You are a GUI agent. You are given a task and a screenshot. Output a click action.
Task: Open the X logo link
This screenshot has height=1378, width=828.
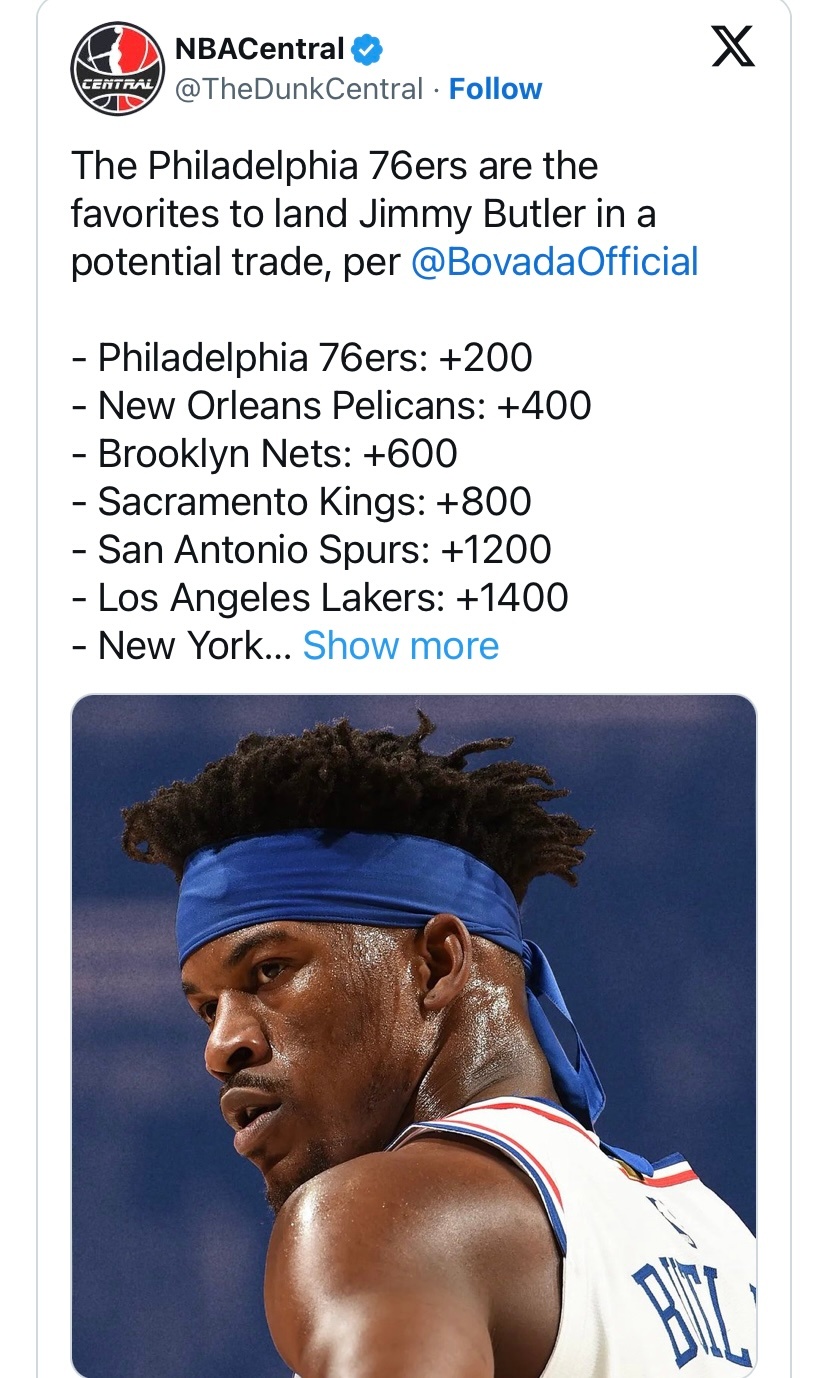click(x=733, y=46)
